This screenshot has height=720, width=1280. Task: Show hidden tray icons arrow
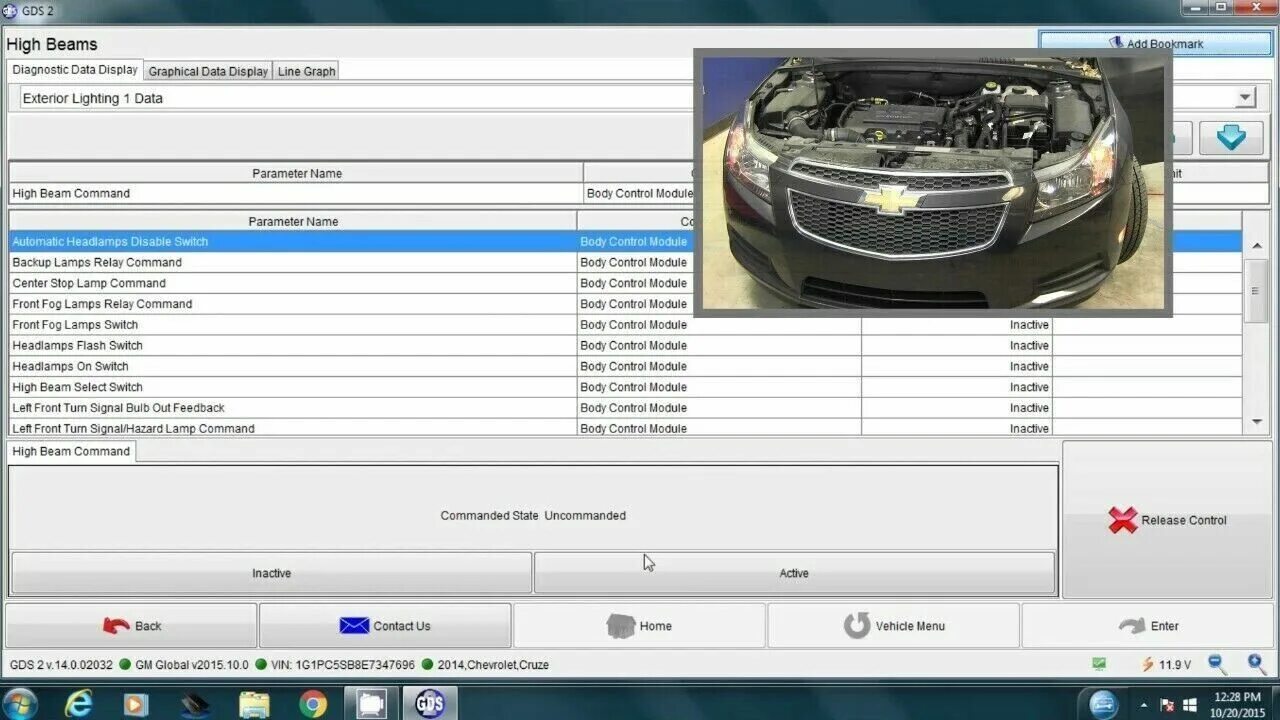click(x=1144, y=705)
